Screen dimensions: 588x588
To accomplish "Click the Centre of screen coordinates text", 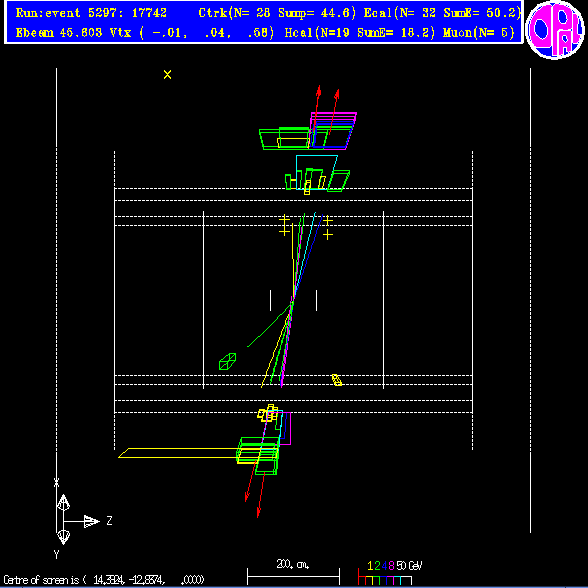I will pos(104,580).
